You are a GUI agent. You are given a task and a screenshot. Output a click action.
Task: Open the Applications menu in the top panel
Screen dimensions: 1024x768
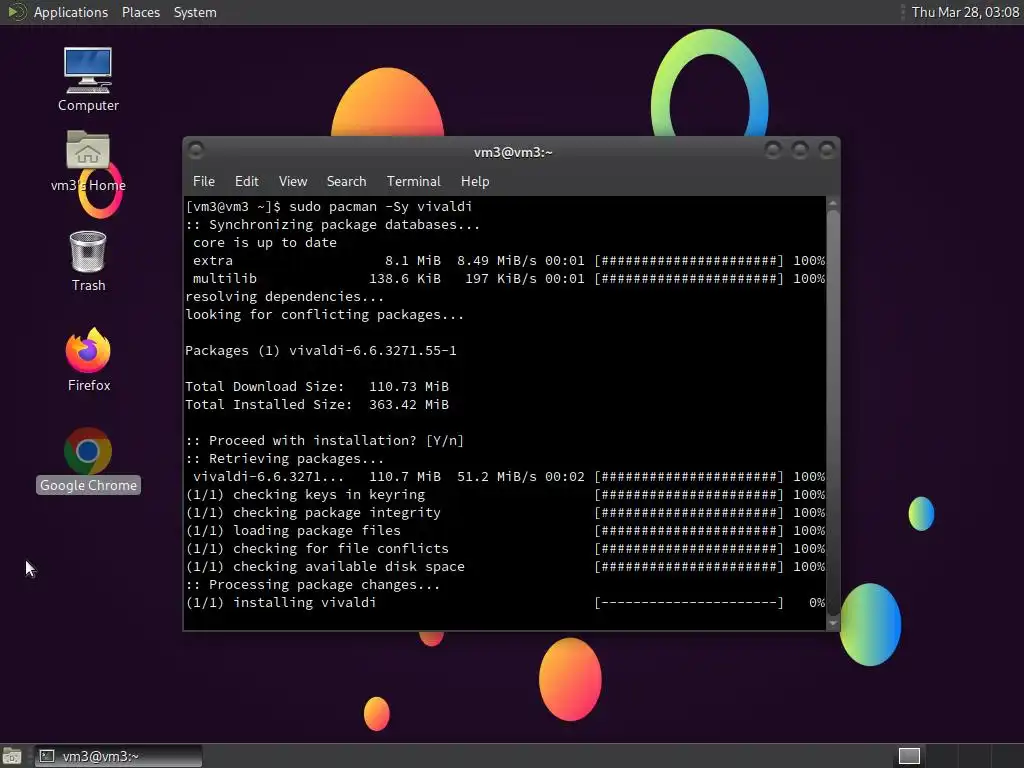click(x=71, y=12)
